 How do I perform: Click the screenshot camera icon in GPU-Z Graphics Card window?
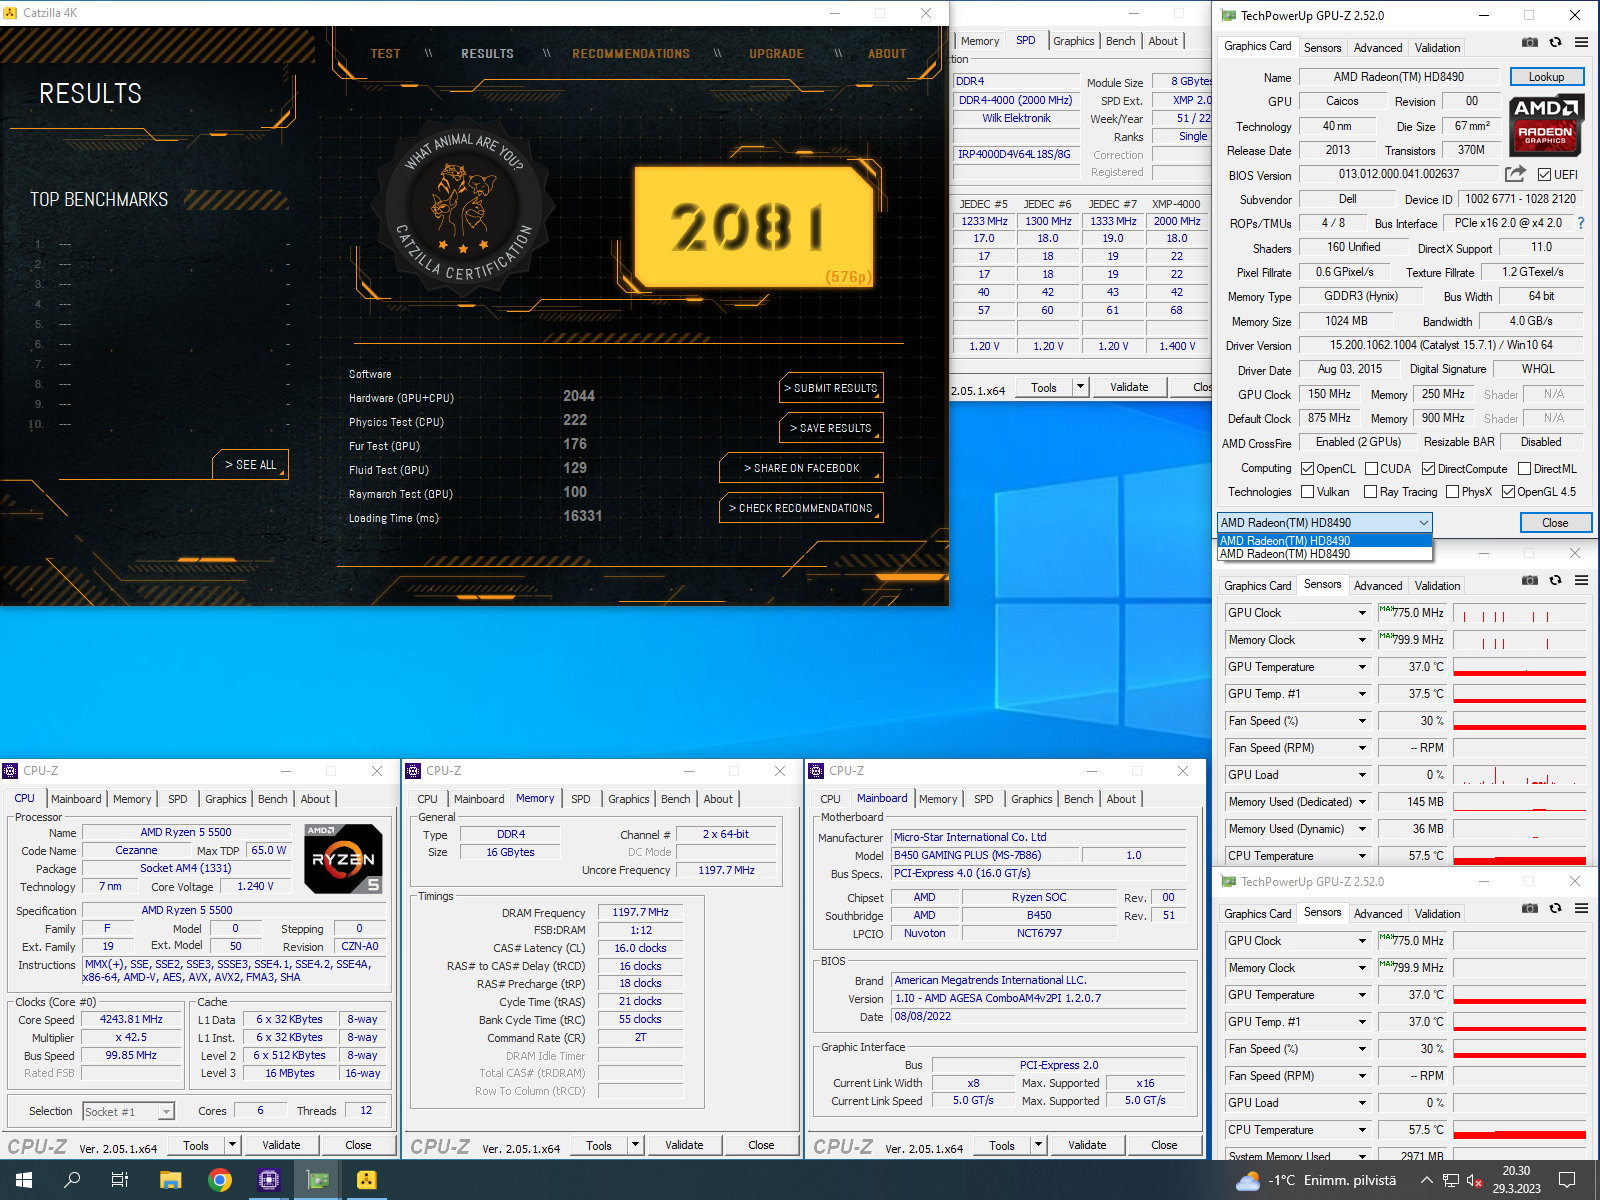click(x=1530, y=43)
